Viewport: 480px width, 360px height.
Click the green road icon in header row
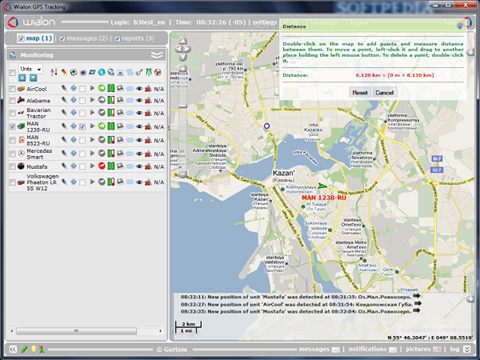pyautogui.click(x=149, y=72)
